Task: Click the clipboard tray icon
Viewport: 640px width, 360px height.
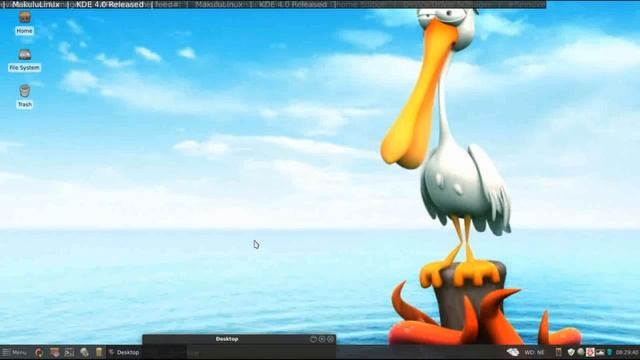Action: [x=558, y=352]
